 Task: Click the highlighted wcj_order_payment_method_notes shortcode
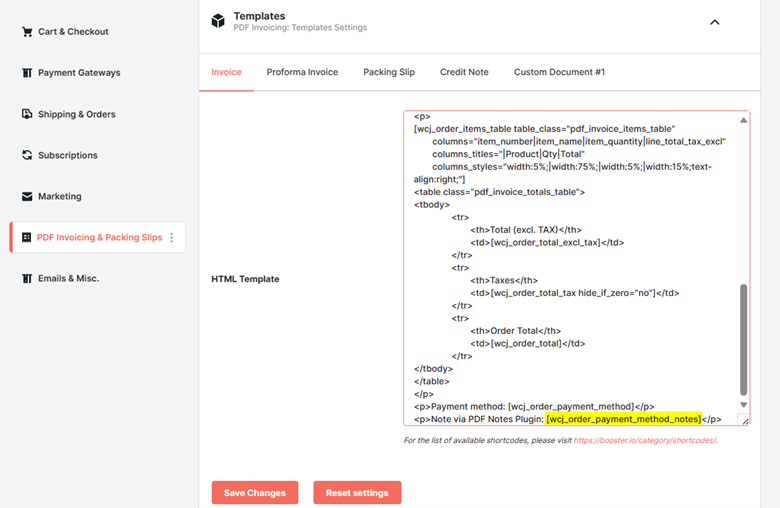624,419
